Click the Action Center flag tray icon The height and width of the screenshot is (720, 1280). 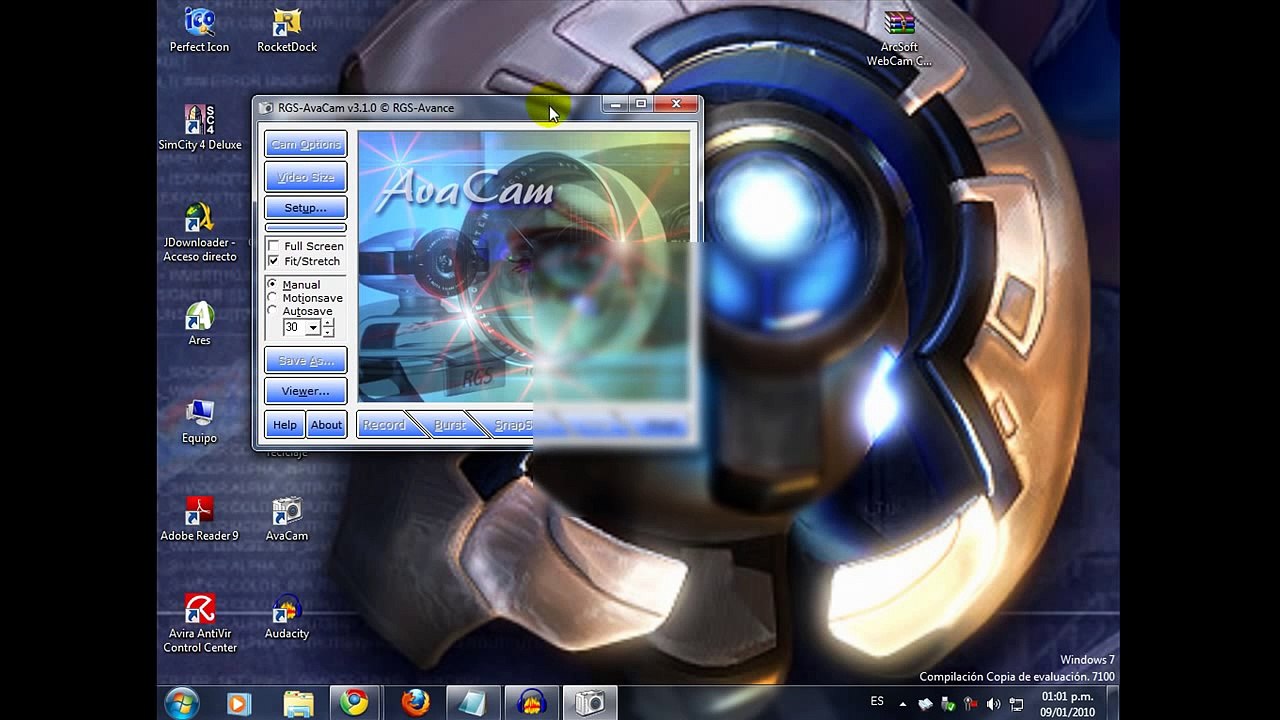pos(970,704)
